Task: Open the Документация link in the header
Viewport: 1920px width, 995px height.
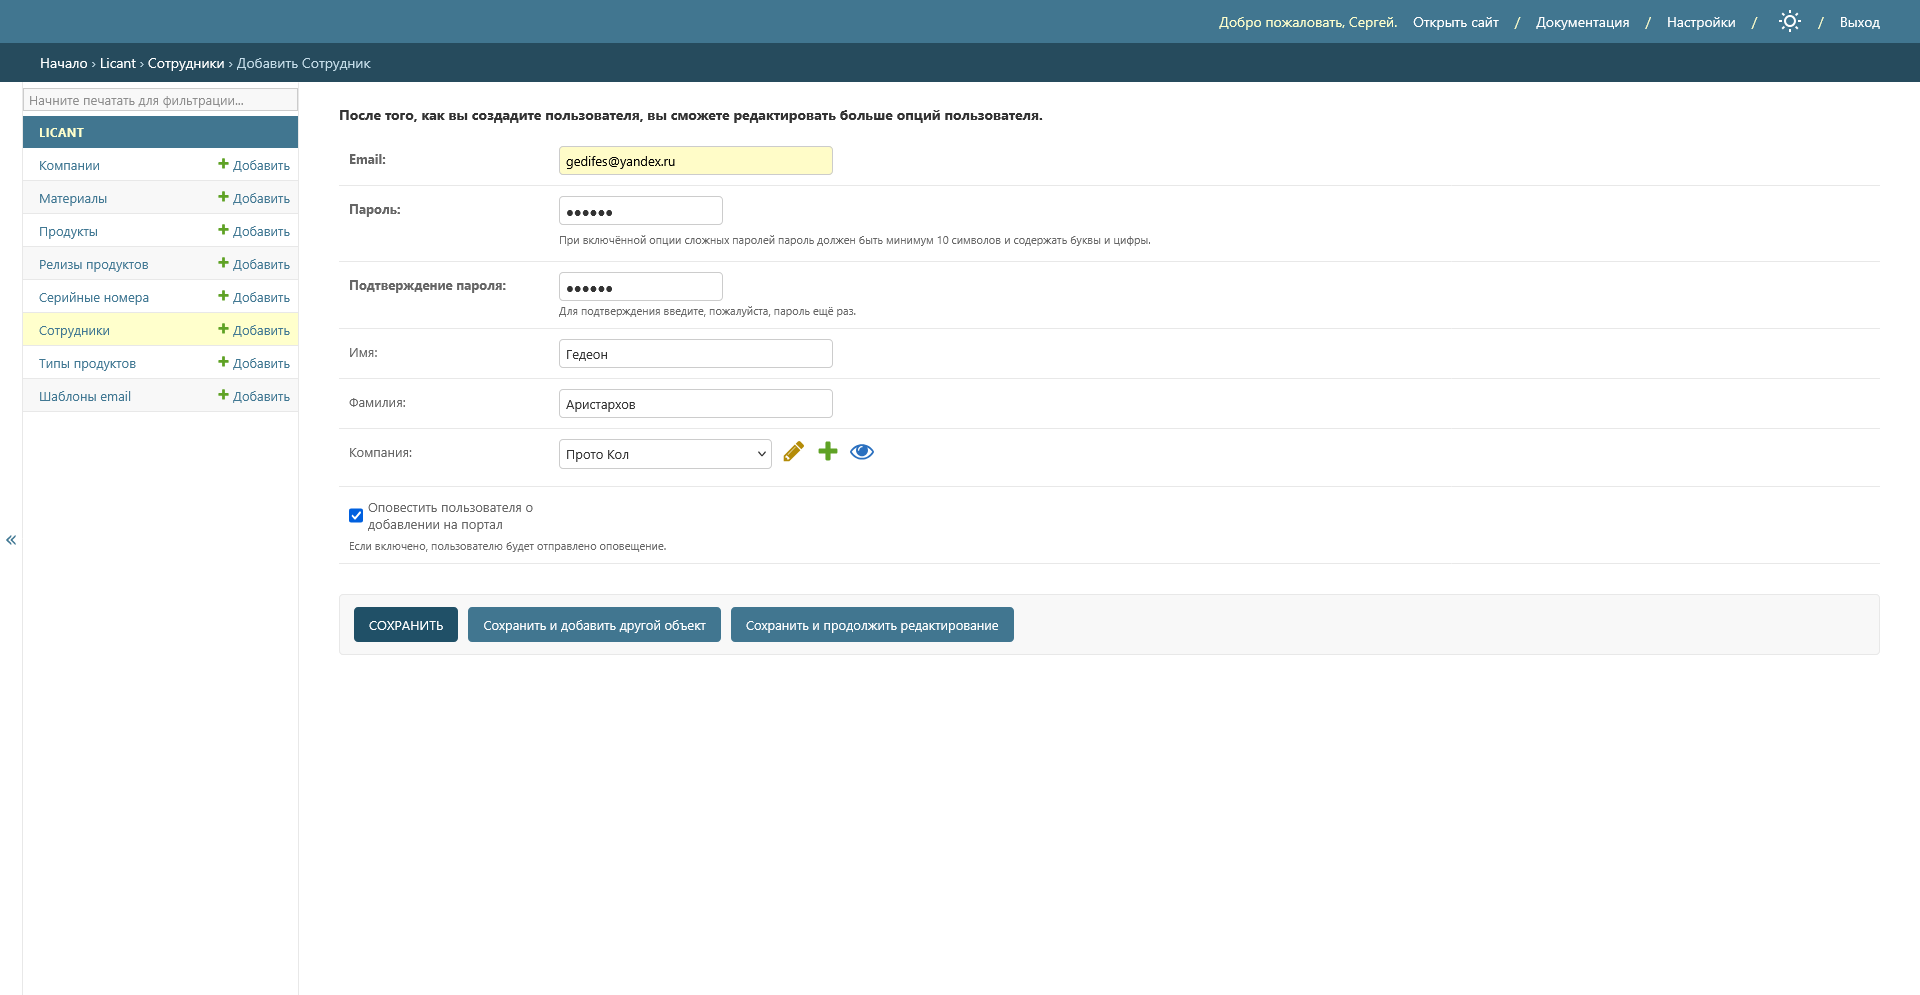Action: tap(1582, 22)
